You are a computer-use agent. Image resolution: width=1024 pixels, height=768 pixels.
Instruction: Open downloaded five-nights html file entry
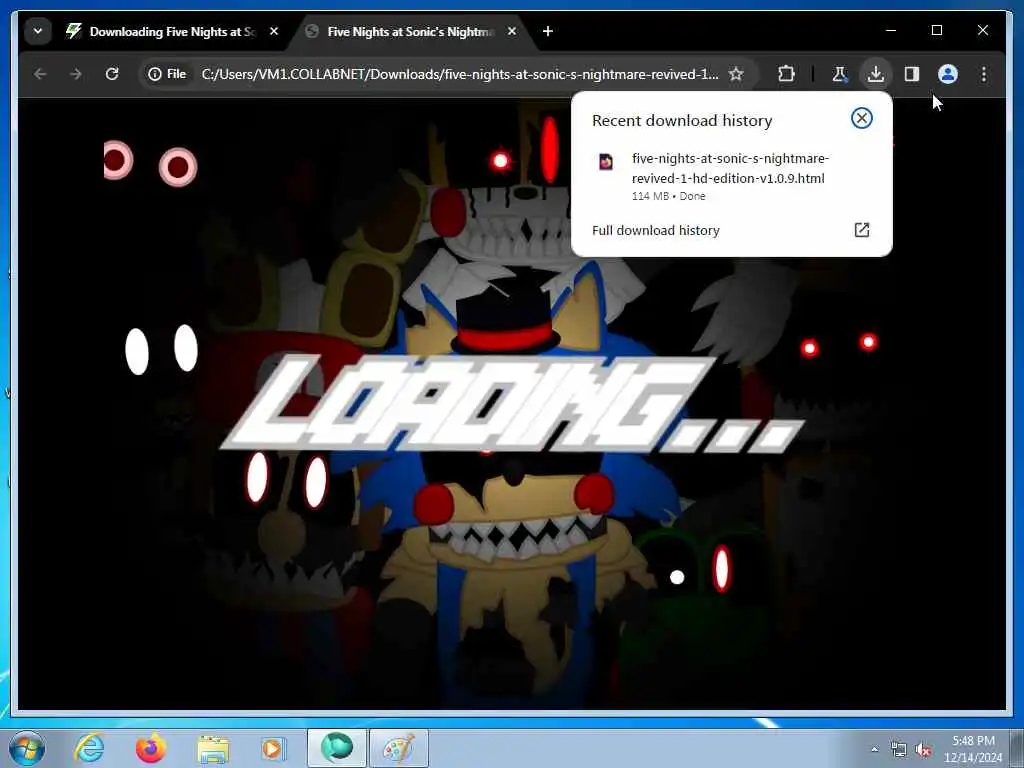[x=731, y=176]
